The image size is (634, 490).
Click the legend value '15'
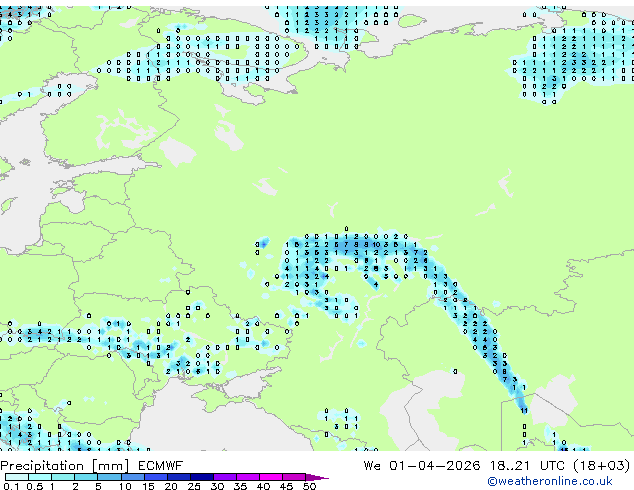[148, 486]
